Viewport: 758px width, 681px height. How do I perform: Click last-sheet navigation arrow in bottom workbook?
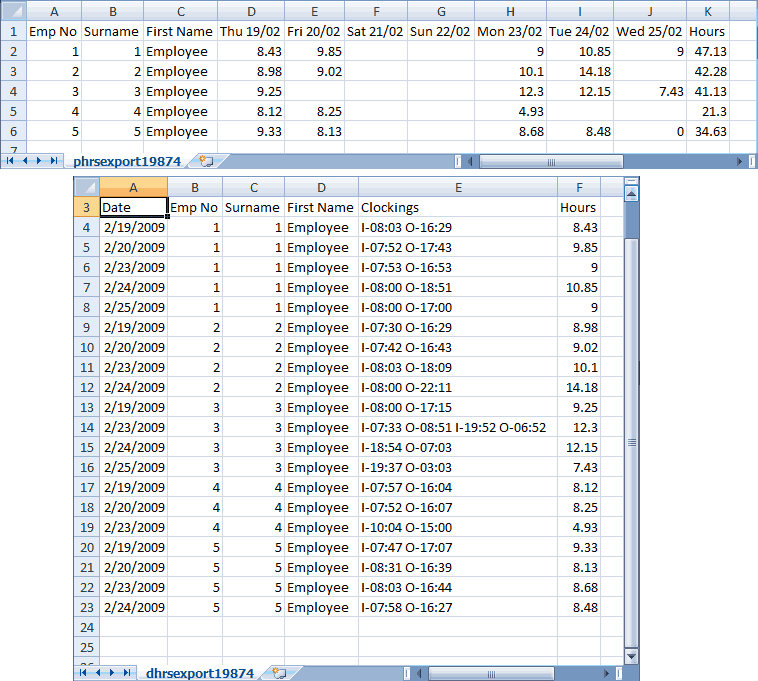click(x=125, y=673)
